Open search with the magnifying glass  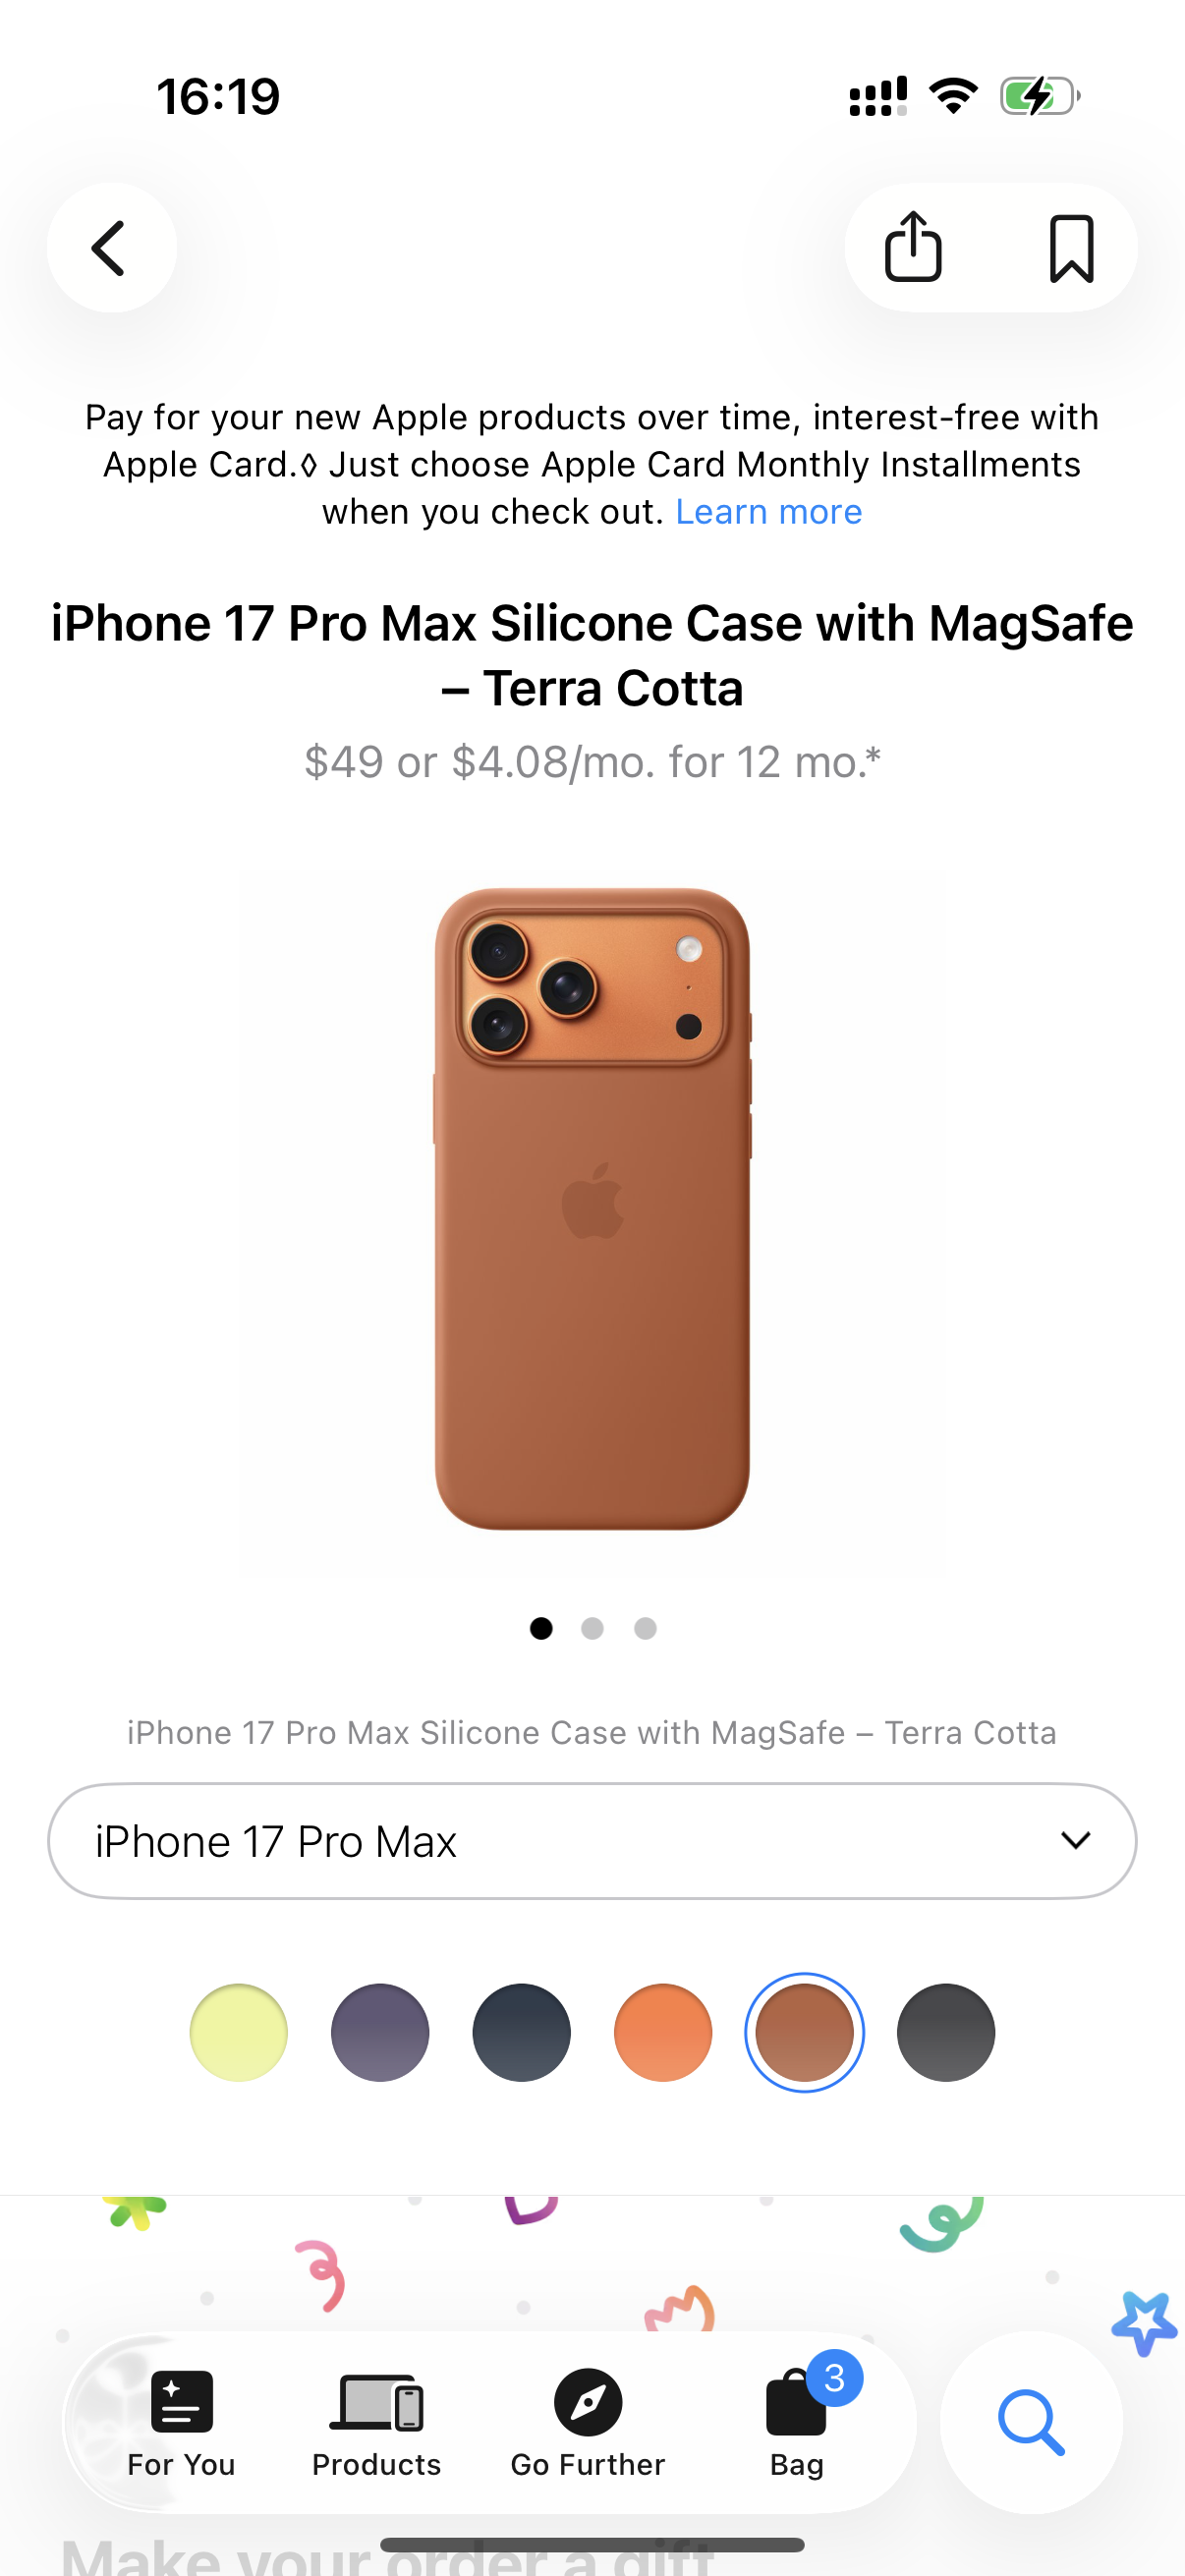[1031, 2422]
